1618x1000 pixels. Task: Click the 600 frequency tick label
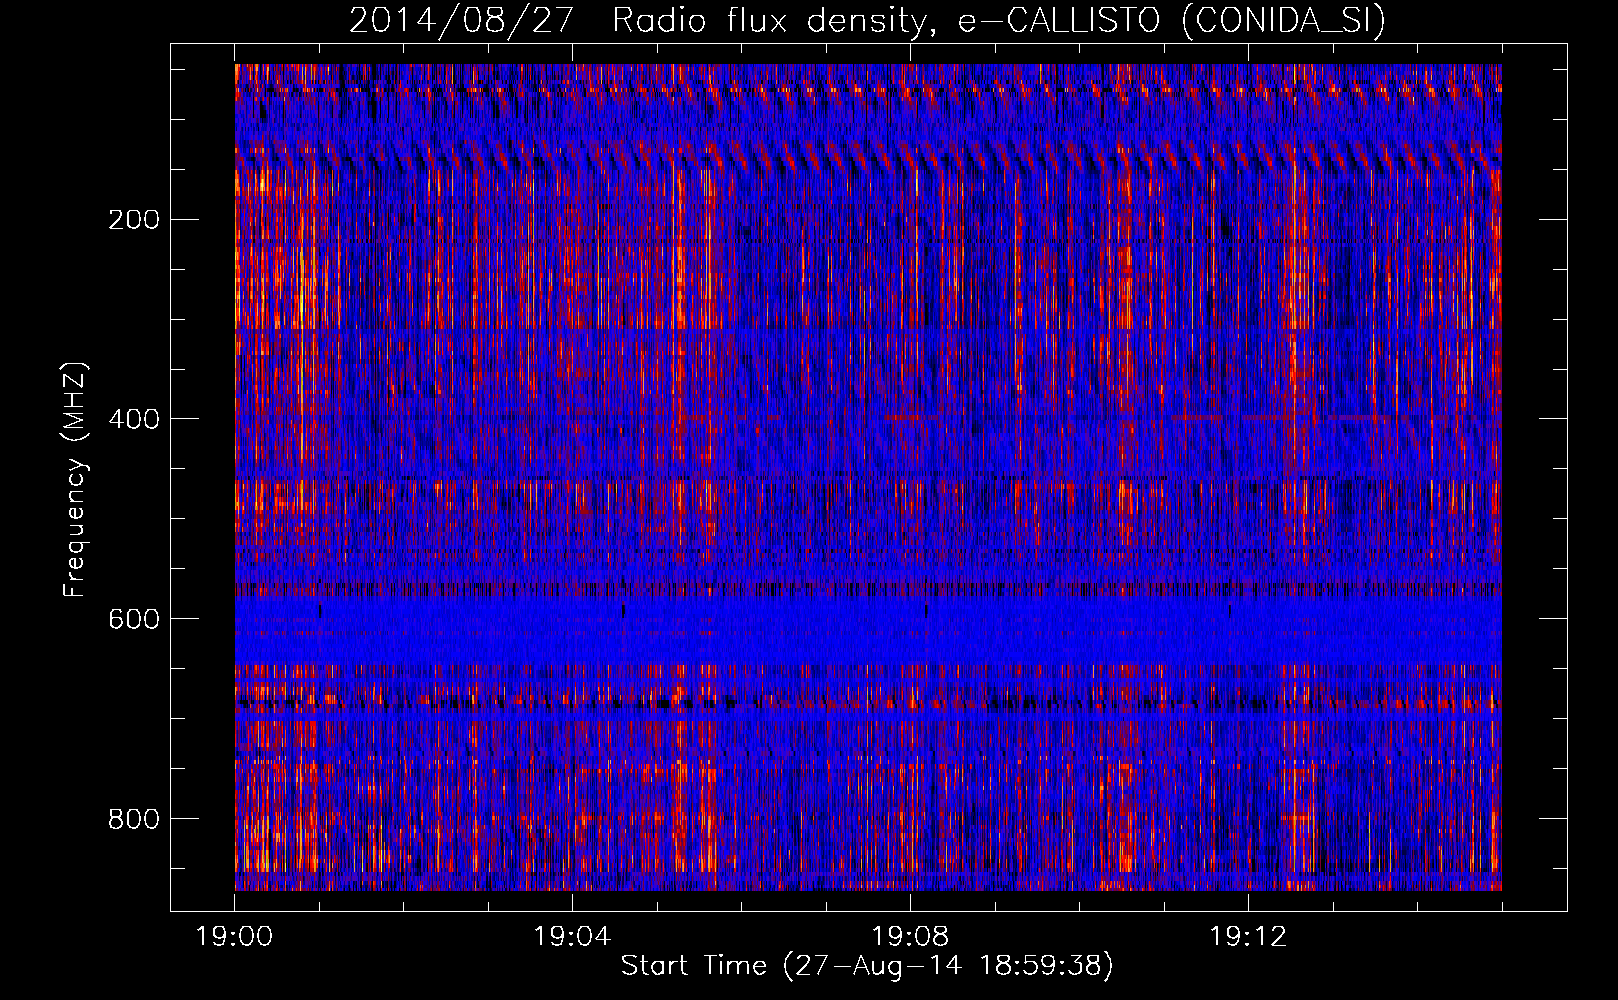coord(134,619)
